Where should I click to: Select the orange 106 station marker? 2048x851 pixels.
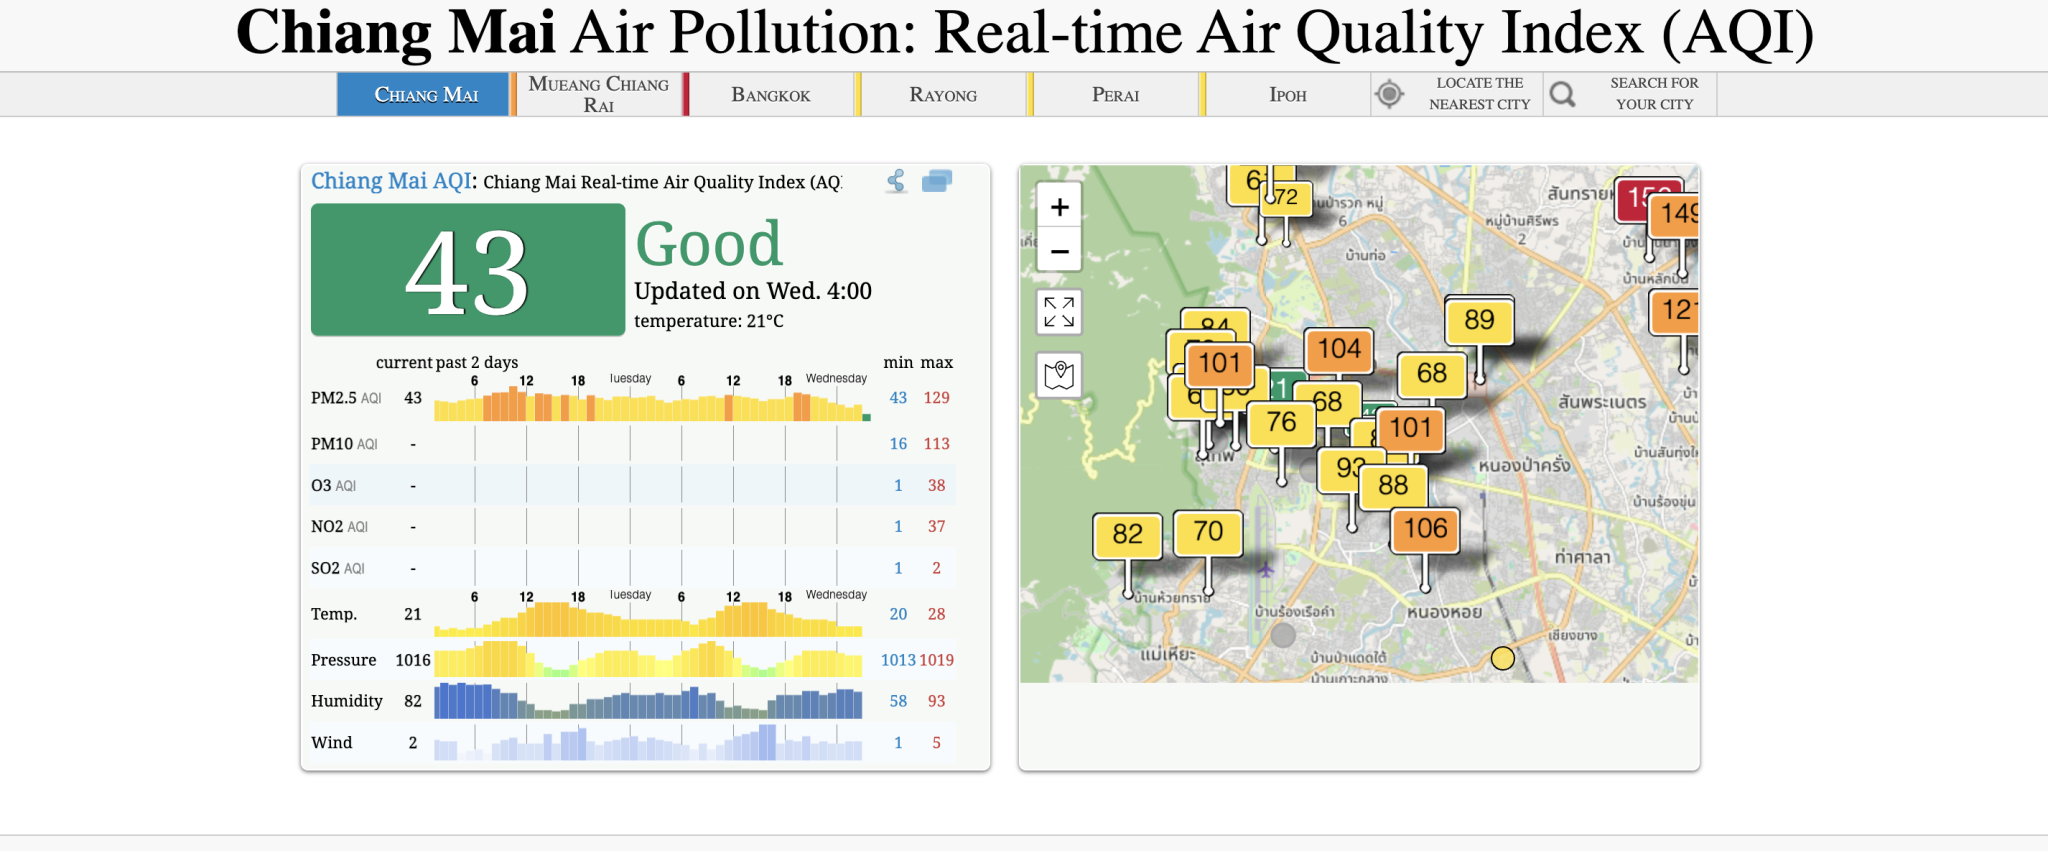coord(1425,529)
